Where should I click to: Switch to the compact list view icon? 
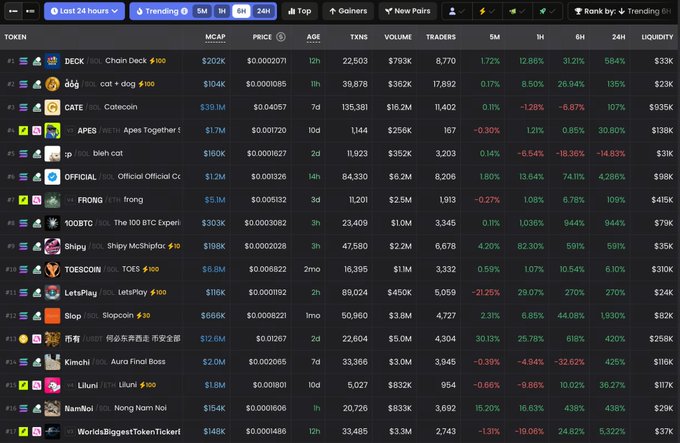click(13, 11)
